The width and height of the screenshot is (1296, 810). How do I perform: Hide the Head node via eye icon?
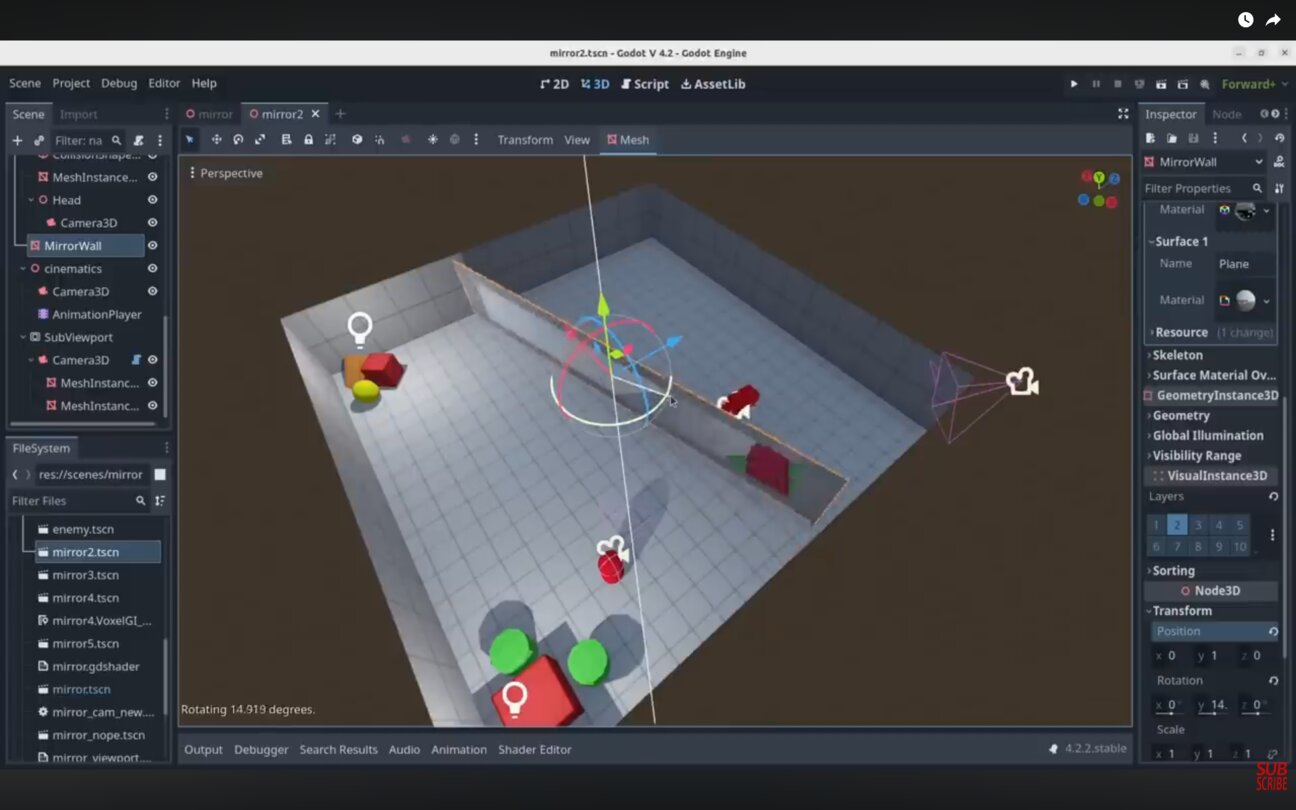pos(153,200)
